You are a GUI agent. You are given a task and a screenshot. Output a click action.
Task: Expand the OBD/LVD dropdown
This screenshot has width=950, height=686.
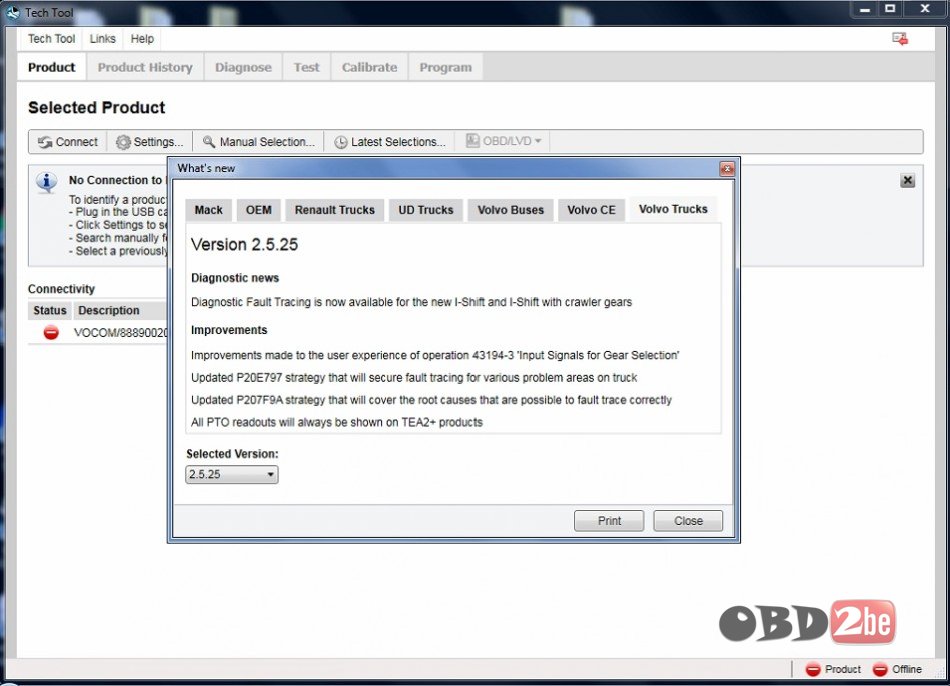click(x=503, y=141)
